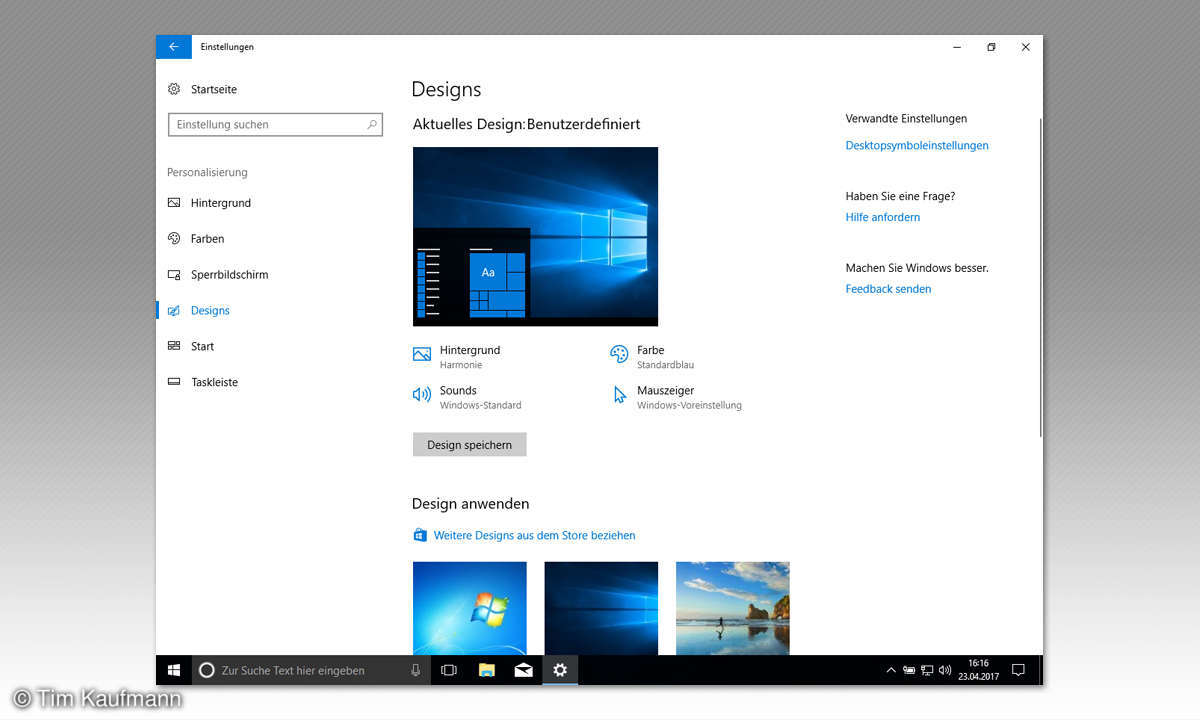Open the Farben settings page
The width and height of the screenshot is (1200, 720).
(208, 239)
